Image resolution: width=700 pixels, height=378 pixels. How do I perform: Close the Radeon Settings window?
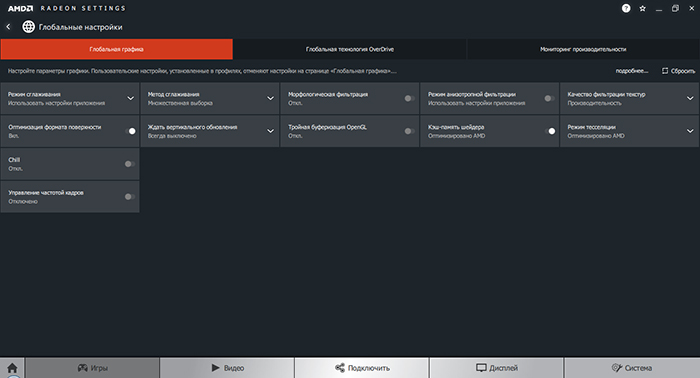pos(692,8)
